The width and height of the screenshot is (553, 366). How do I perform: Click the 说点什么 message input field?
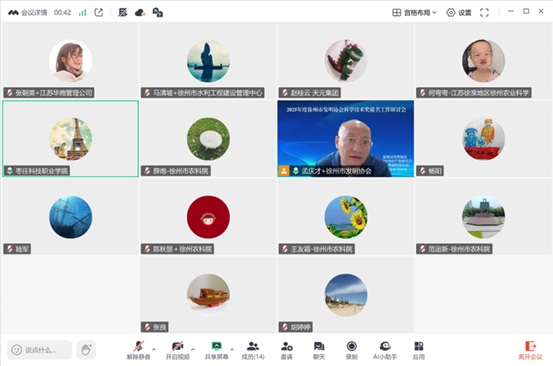[40, 350]
